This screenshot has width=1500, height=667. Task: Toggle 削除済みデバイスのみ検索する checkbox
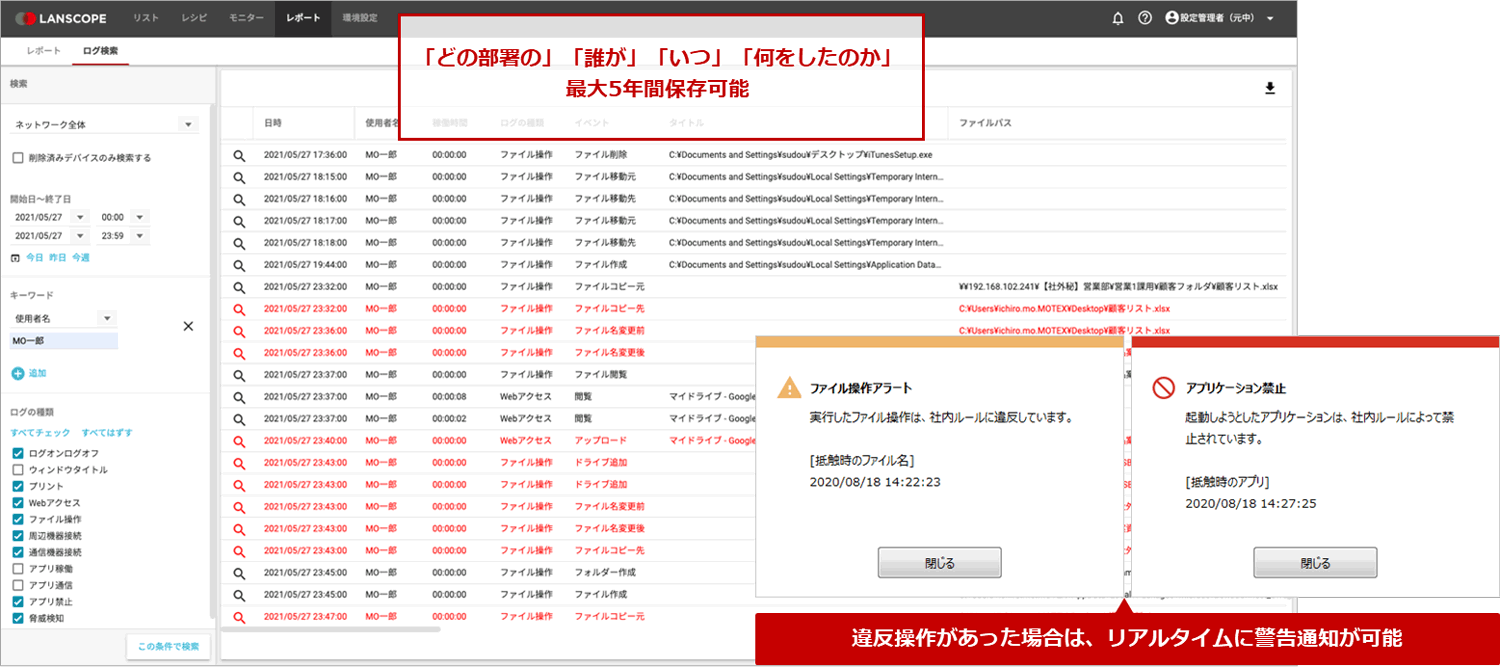pyautogui.click(x=17, y=158)
